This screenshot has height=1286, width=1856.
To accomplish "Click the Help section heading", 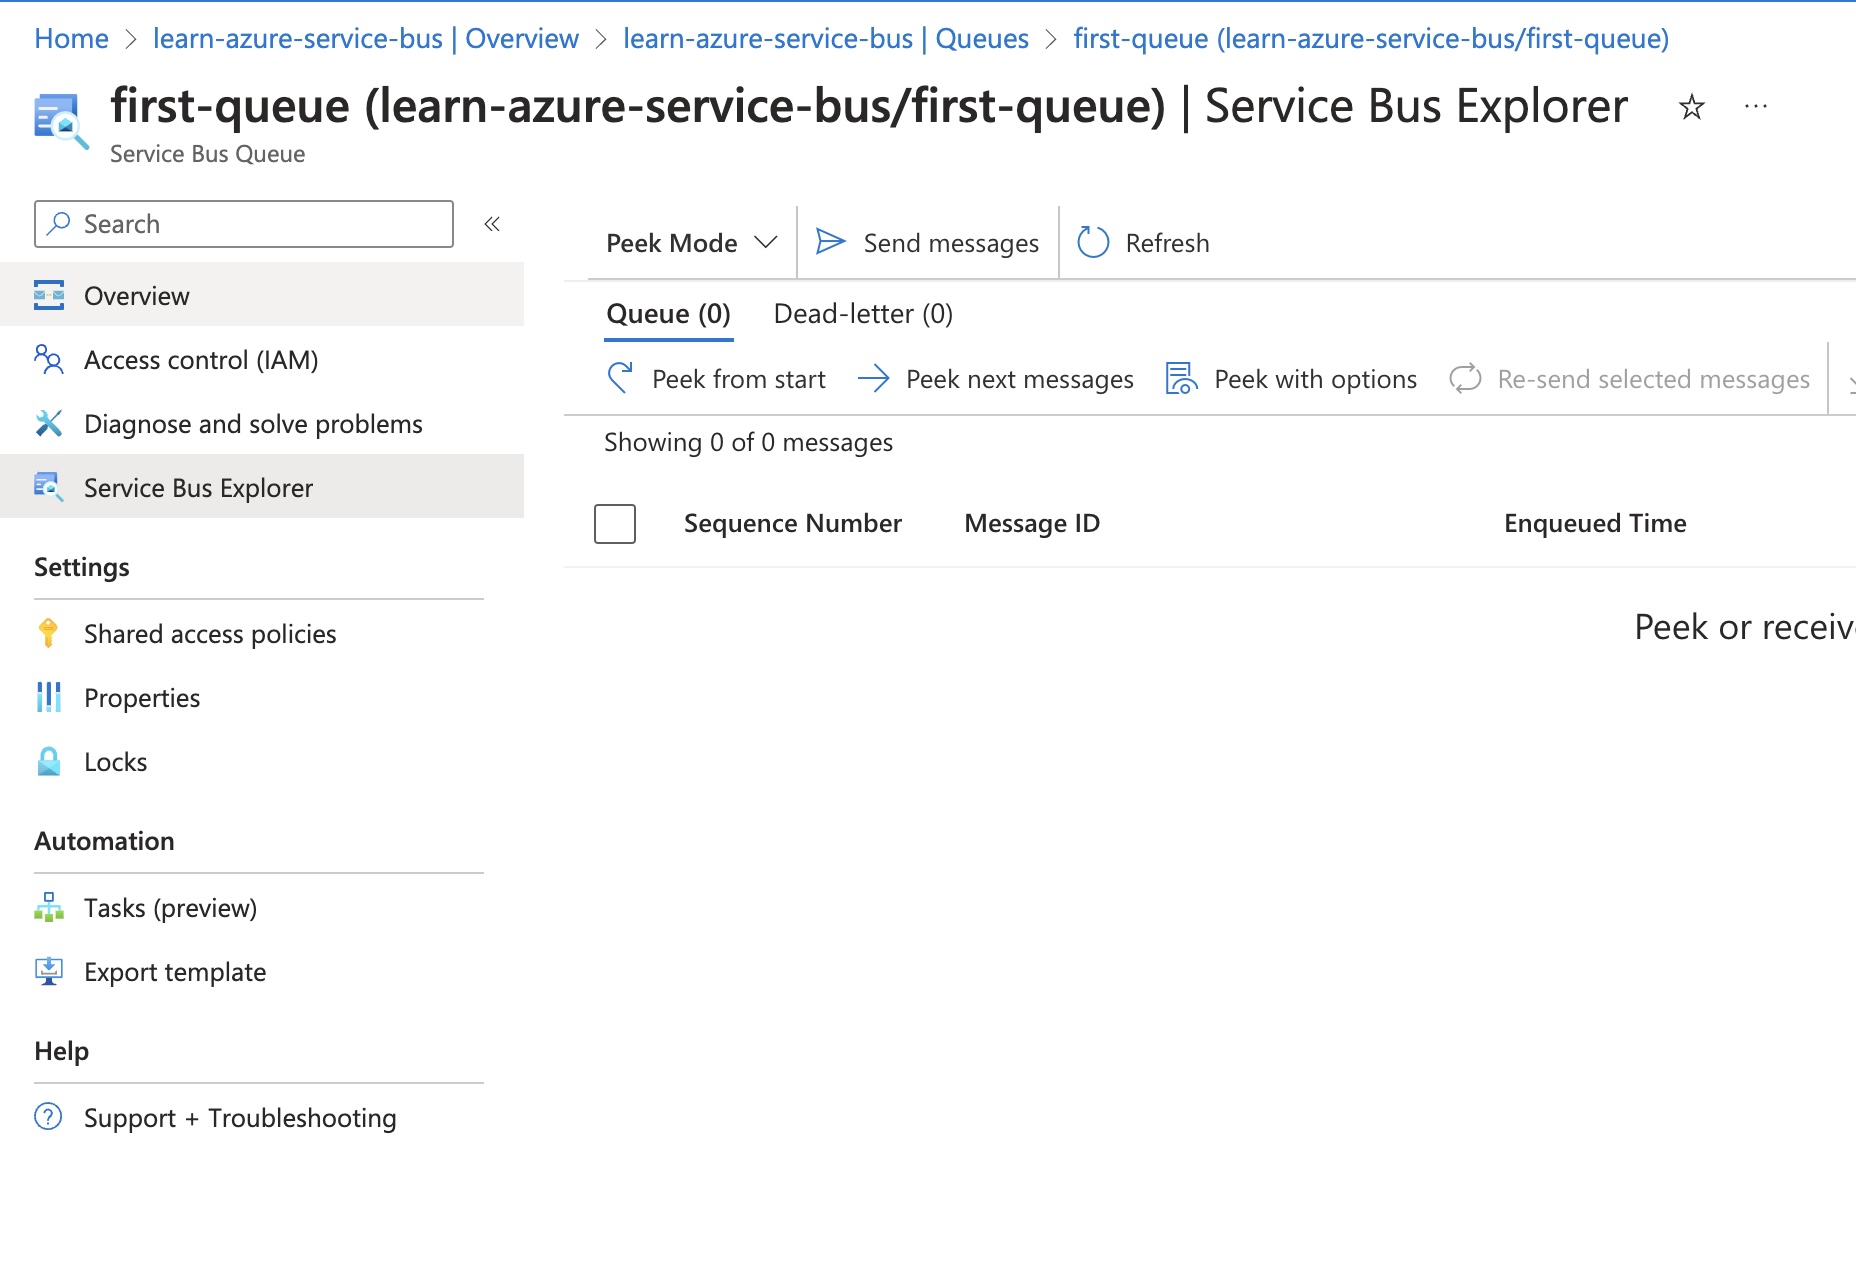I will coord(61,1051).
